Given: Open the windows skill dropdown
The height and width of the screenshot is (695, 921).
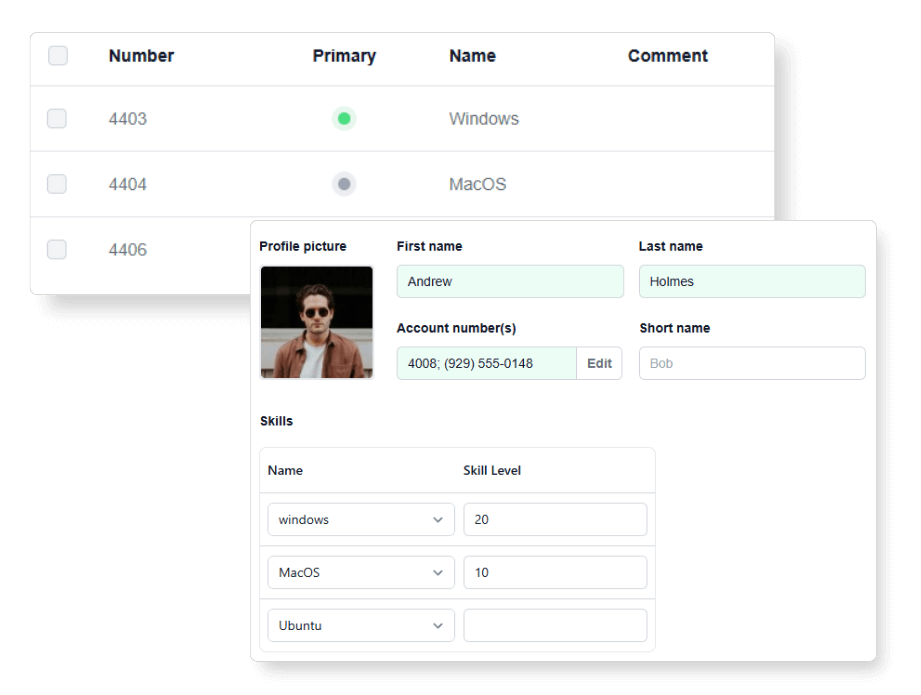Looking at the screenshot, I should coord(360,519).
